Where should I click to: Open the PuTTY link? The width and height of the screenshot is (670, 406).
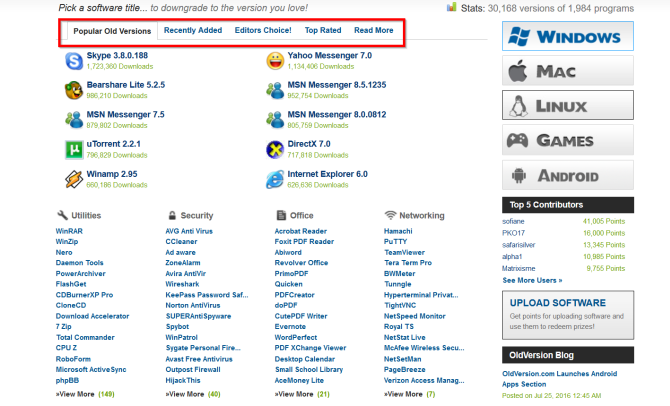tap(396, 241)
